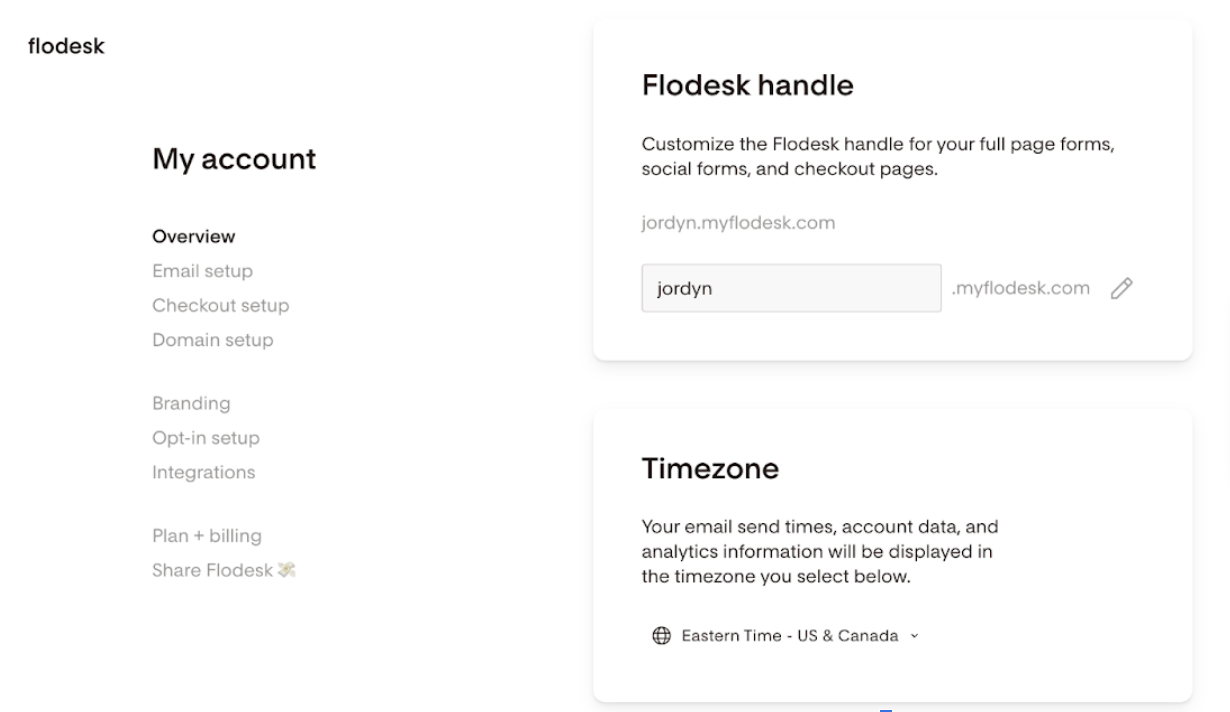The width and height of the screenshot is (1230, 712).
Task: Click the Share Flodesk link
Action: click(x=213, y=570)
